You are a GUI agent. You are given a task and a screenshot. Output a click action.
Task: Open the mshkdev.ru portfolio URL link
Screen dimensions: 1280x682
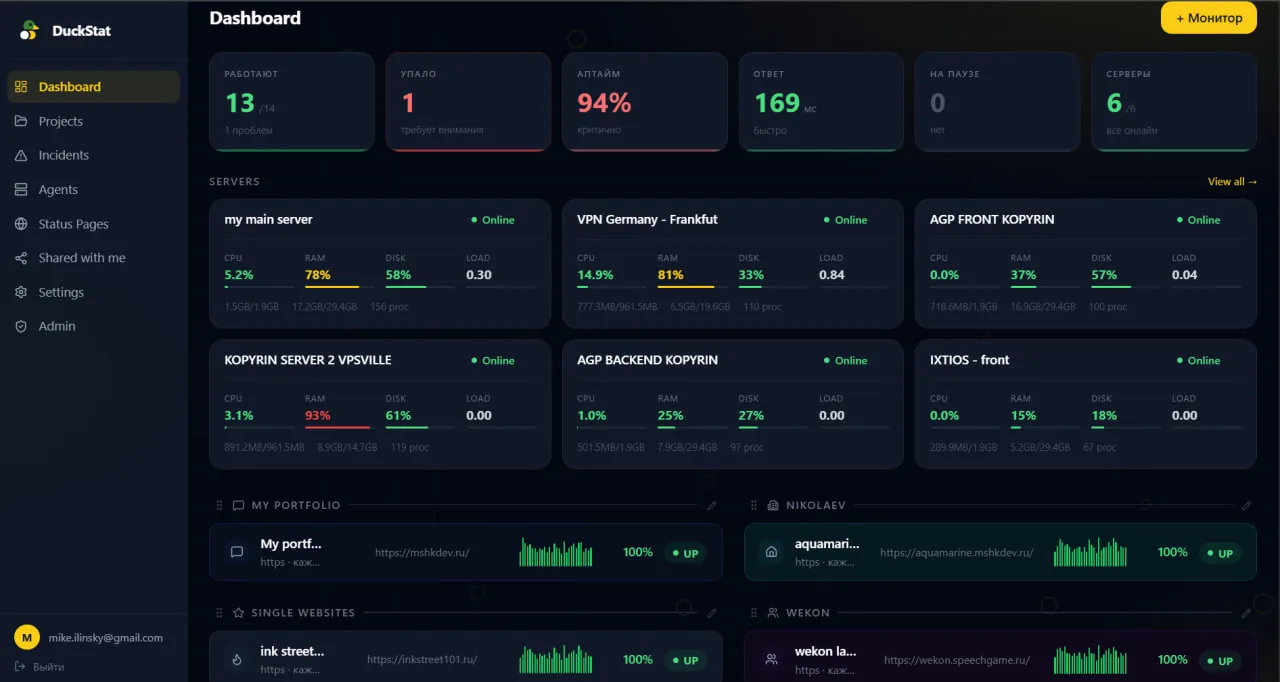pos(422,553)
